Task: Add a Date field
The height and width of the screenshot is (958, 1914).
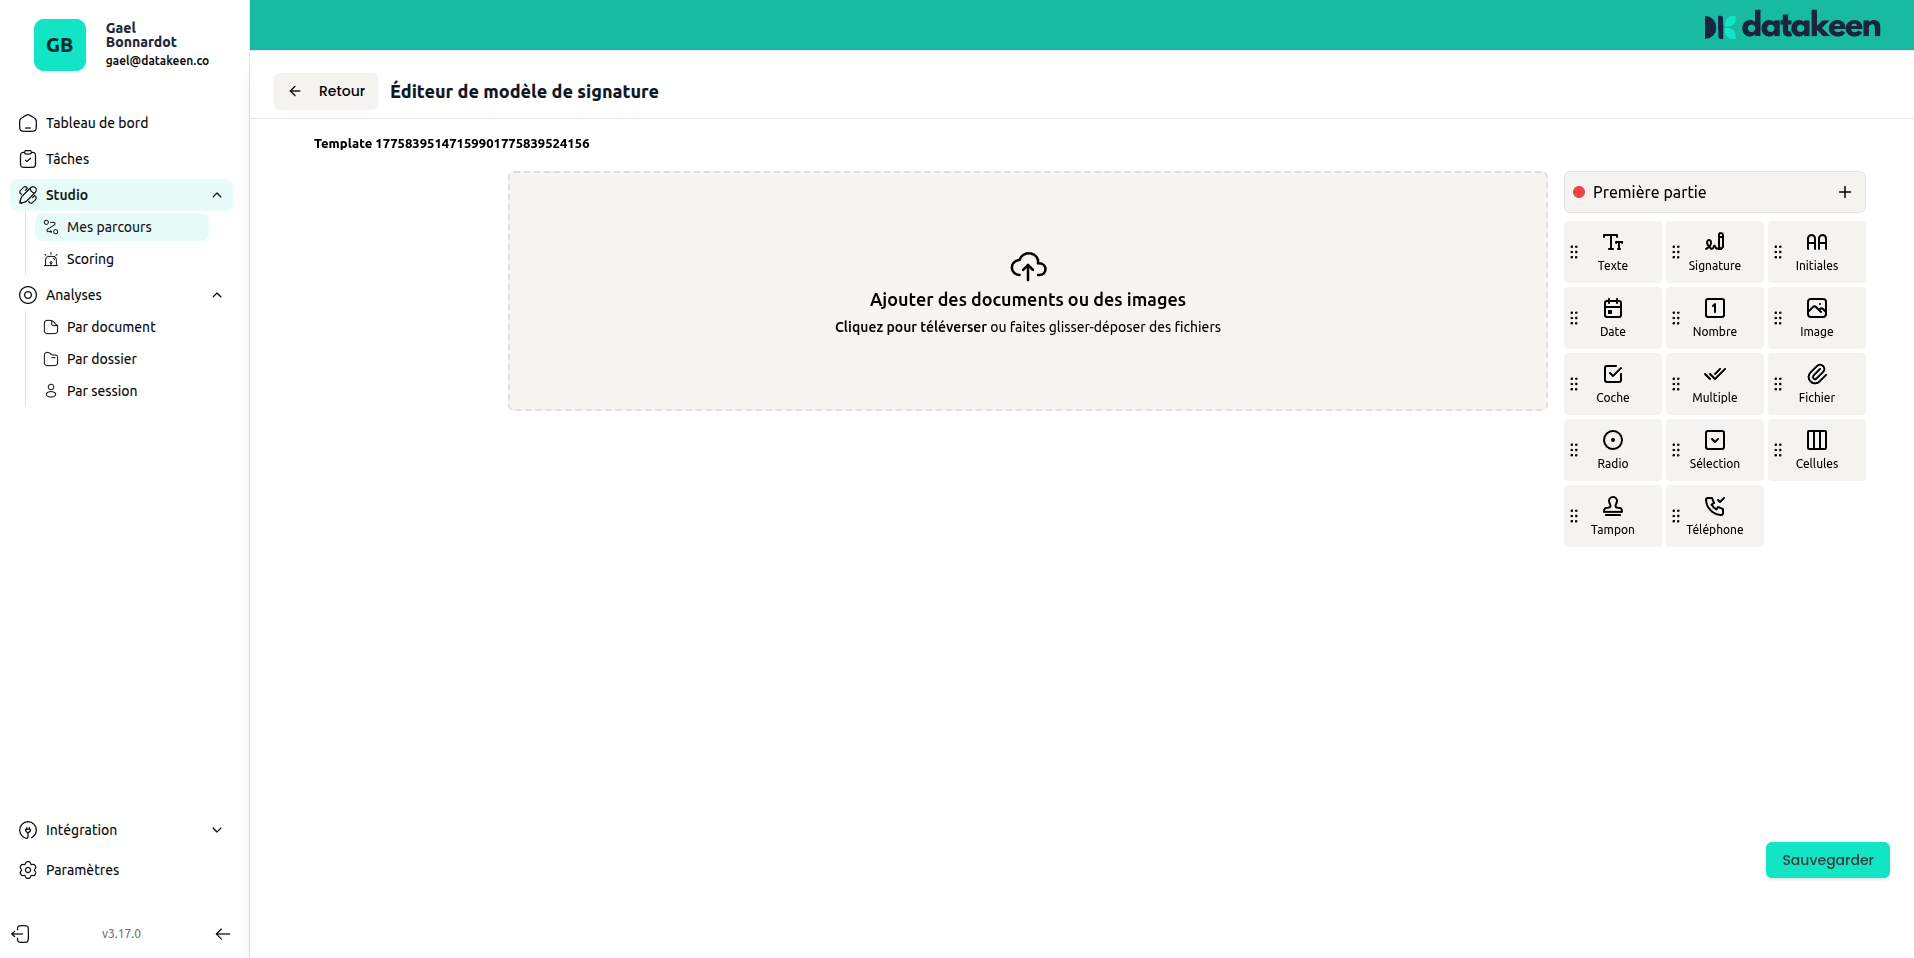Action: [1611, 317]
